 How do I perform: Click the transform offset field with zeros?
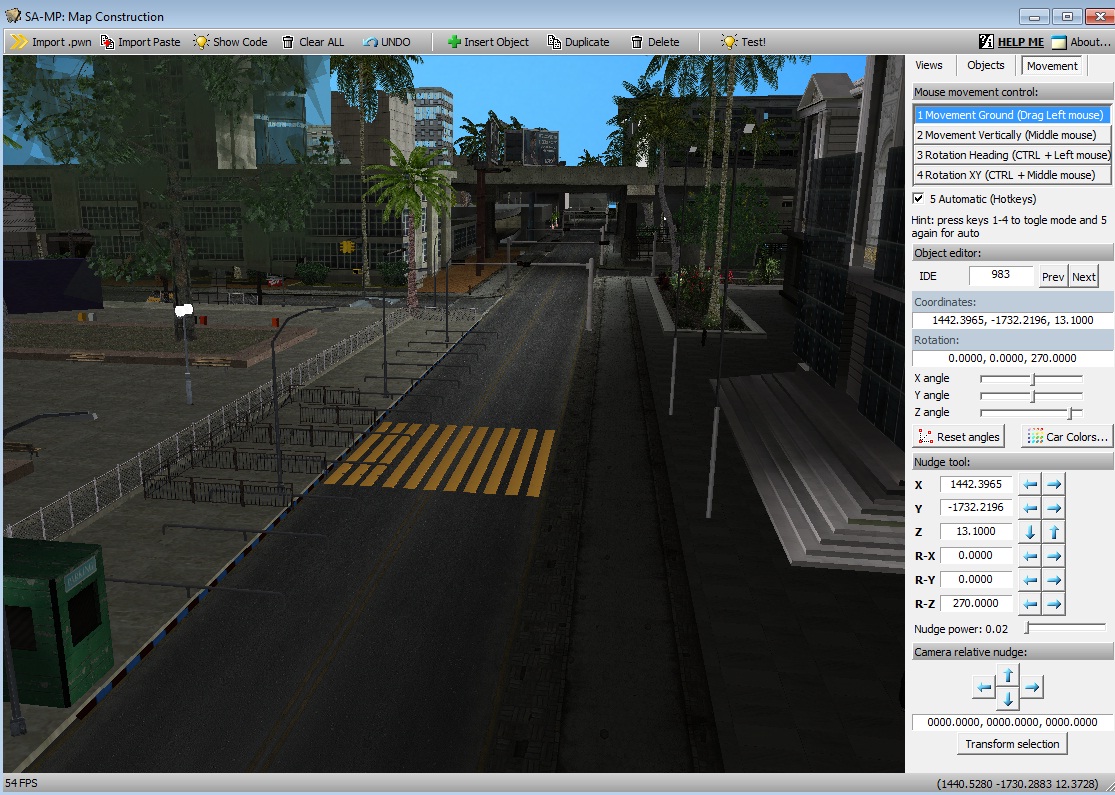[1012, 722]
